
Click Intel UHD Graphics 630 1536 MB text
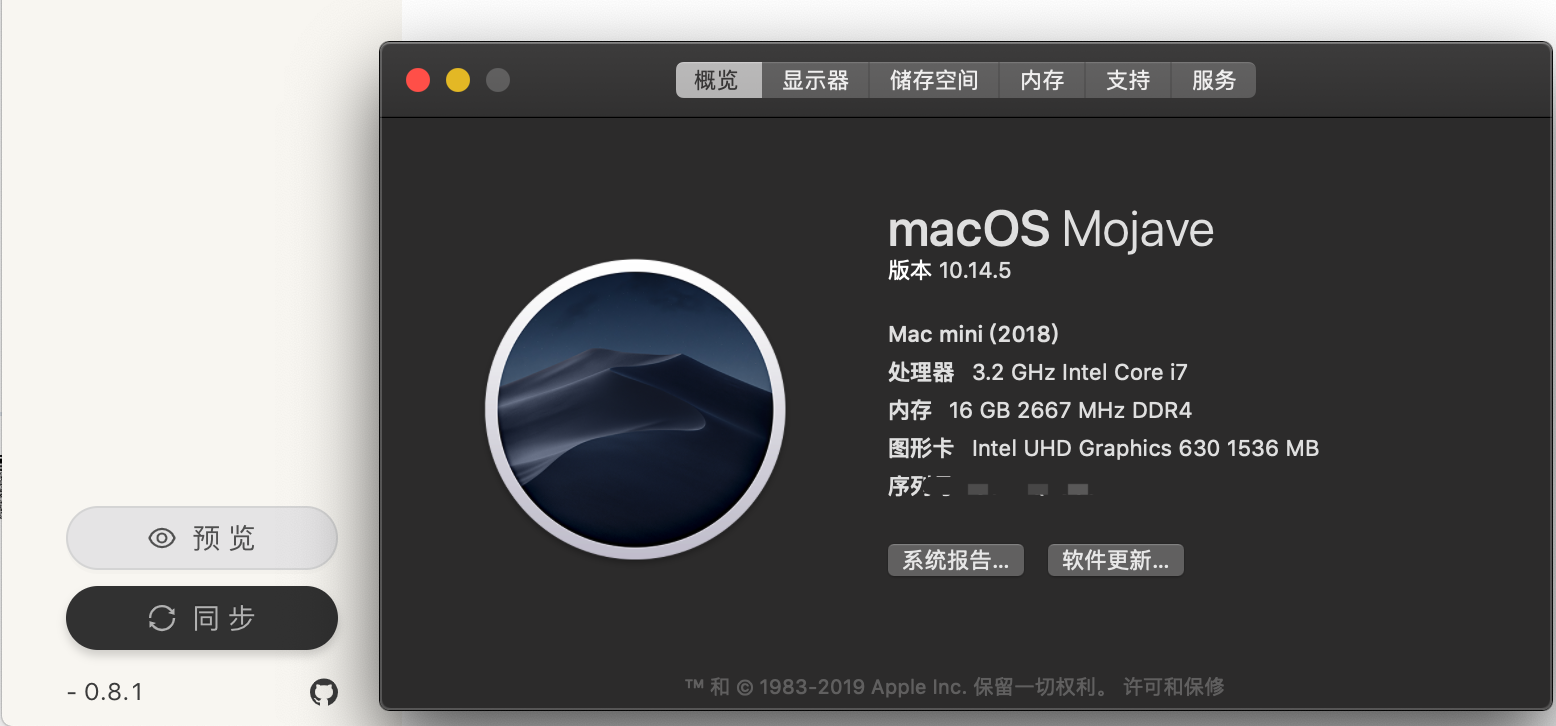[1145, 448]
